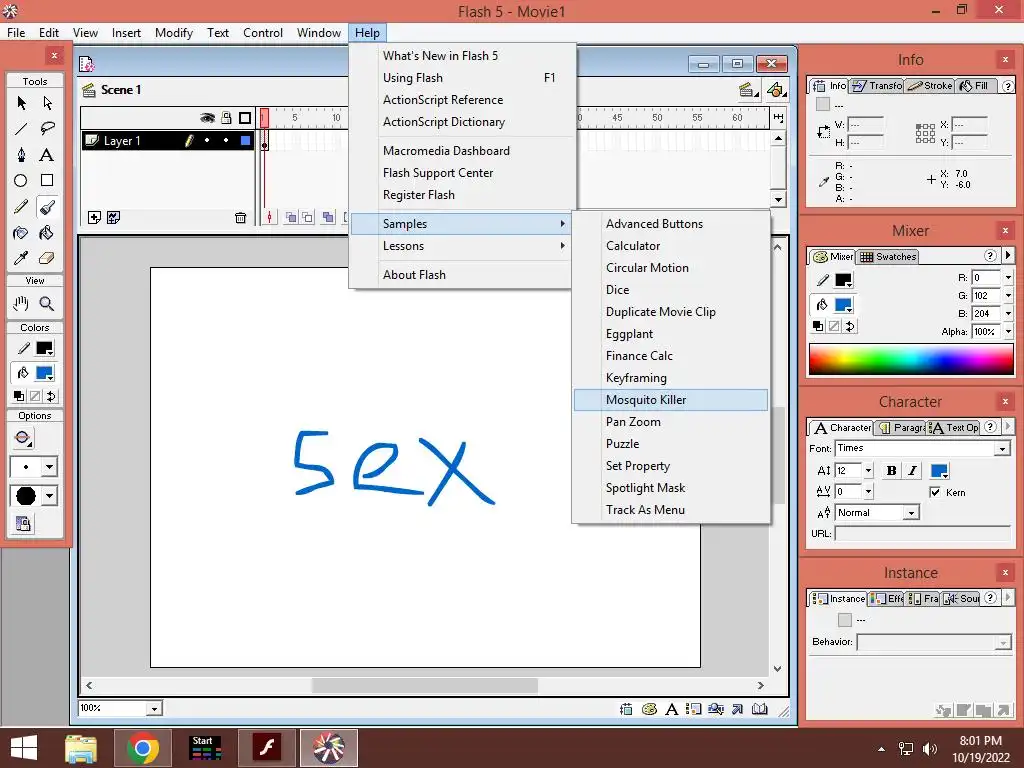Toggle Bold in Character panel

pyautogui.click(x=891, y=471)
